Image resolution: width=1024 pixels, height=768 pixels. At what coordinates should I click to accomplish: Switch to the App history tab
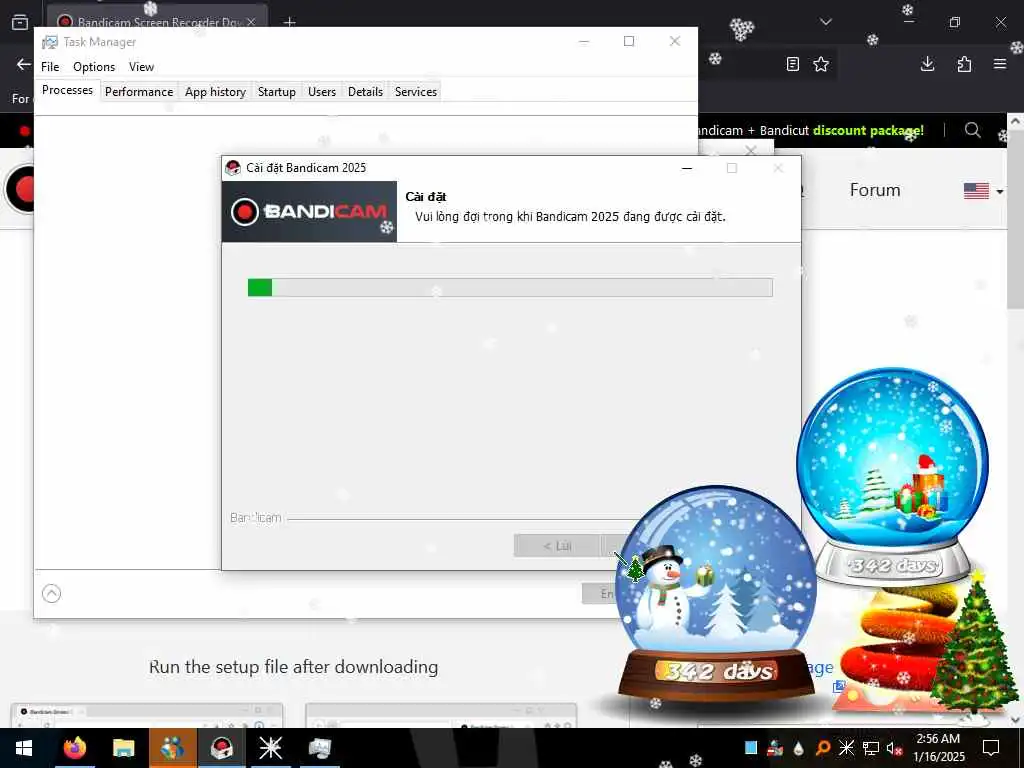(x=215, y=92)
